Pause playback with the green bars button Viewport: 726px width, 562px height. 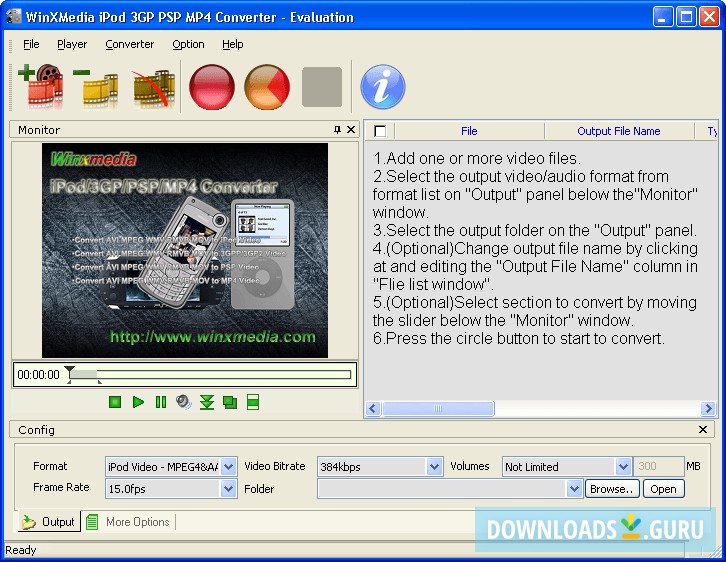click(161, 402)
